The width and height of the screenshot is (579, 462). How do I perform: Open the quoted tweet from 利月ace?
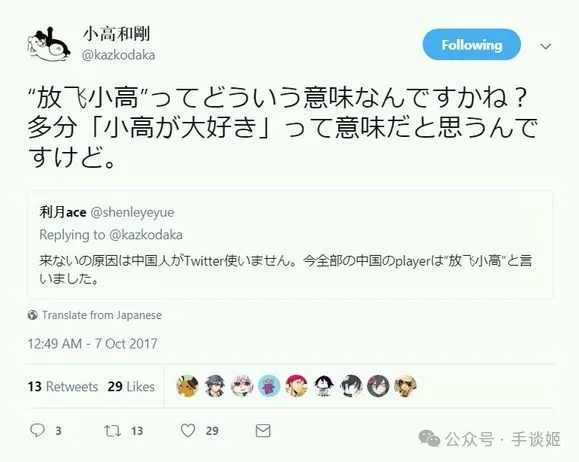point(290,244)
